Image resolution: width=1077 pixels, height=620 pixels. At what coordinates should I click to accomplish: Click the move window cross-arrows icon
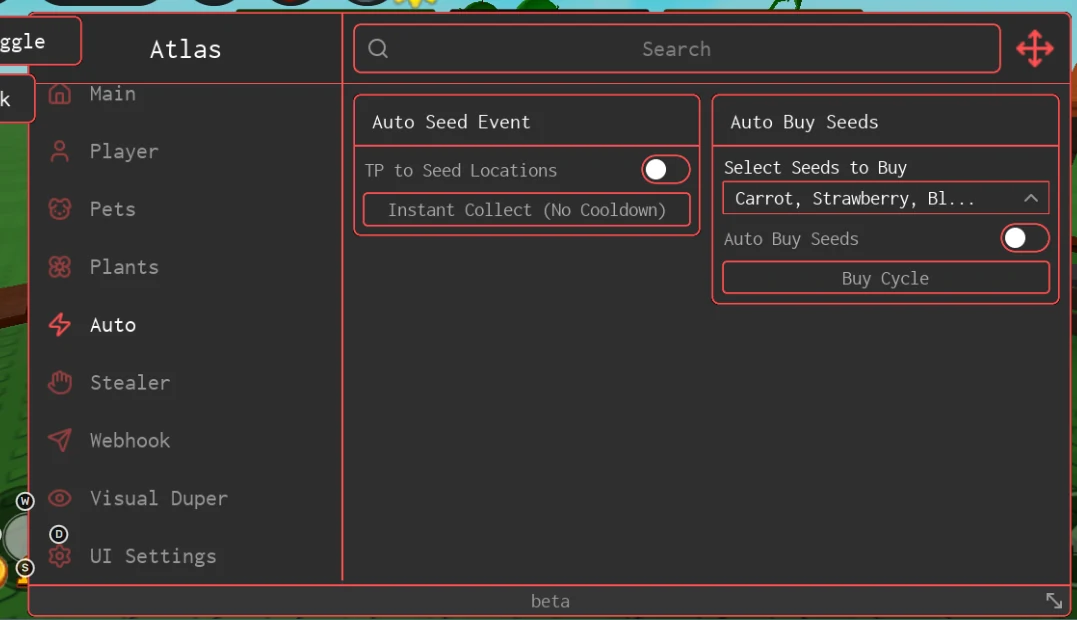1035,49
